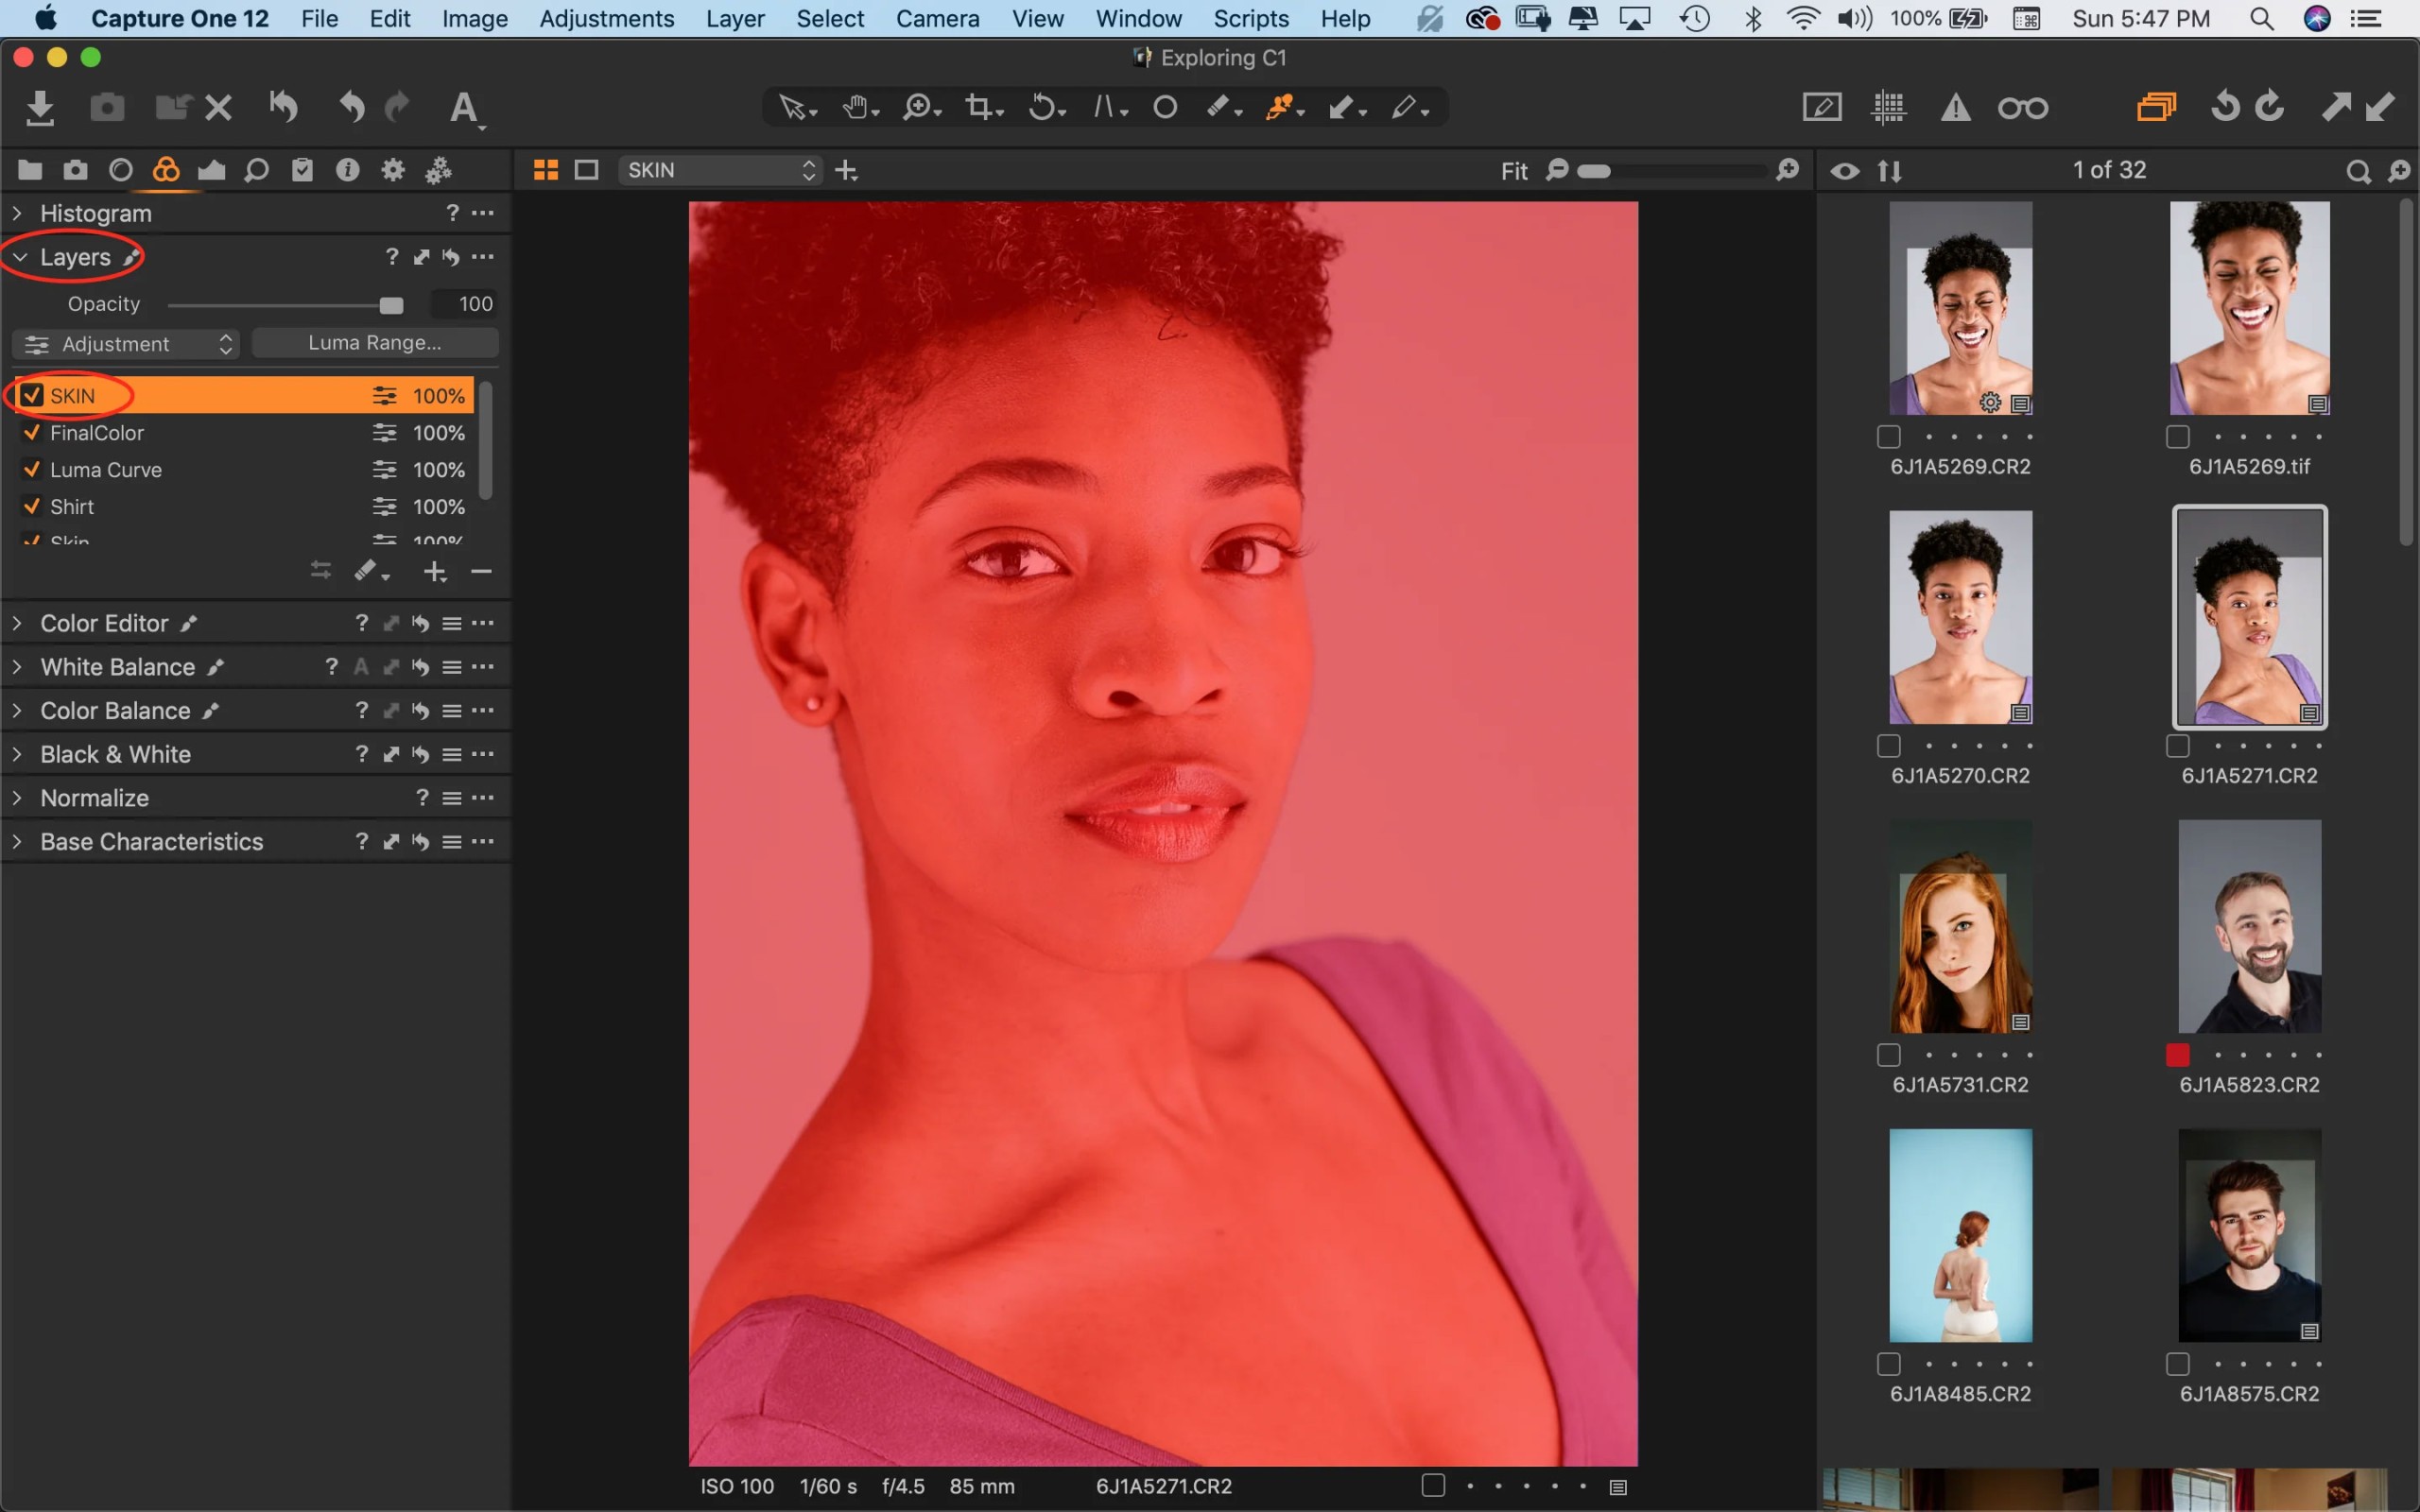Select the Spot removal circle tool

(x=1165, y=107)
